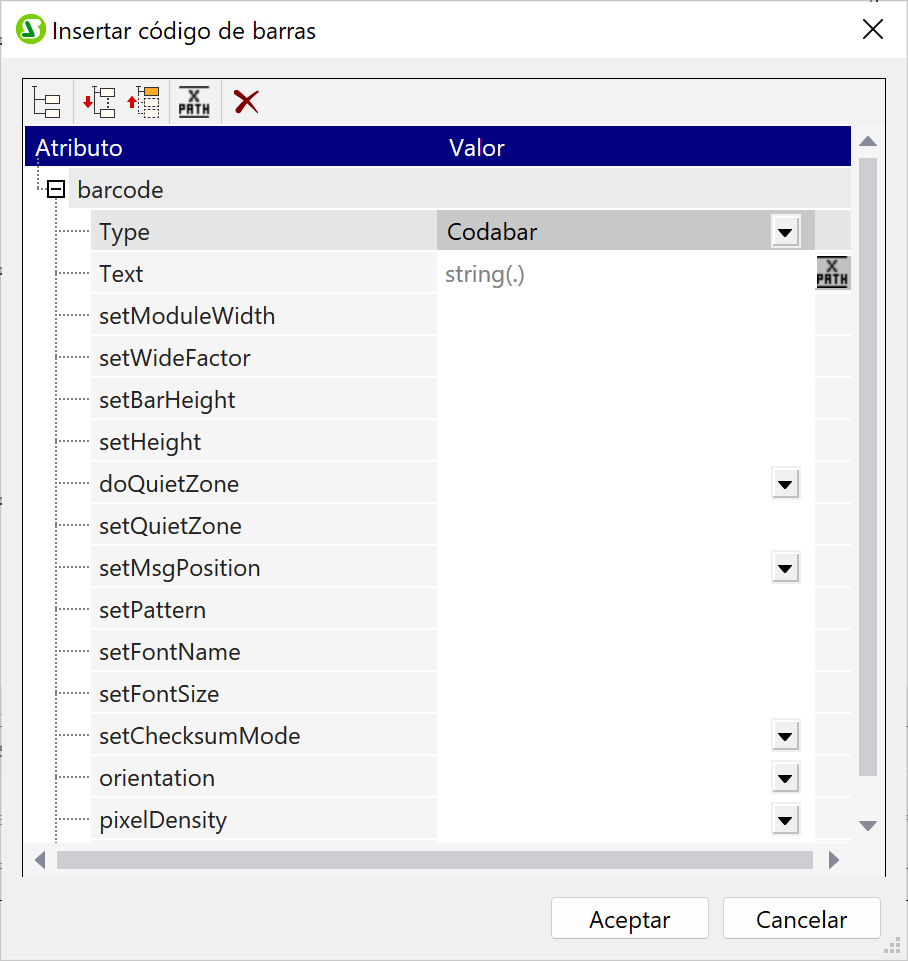
Task: Click the Aceptar button
Action: pyautogui.click(x=630, y=918)
